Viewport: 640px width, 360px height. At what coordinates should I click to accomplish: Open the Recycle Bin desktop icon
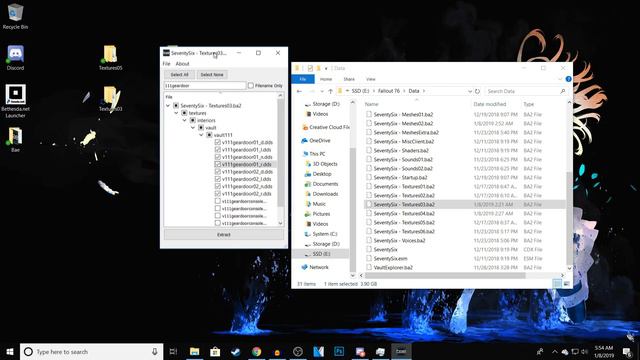15,16
